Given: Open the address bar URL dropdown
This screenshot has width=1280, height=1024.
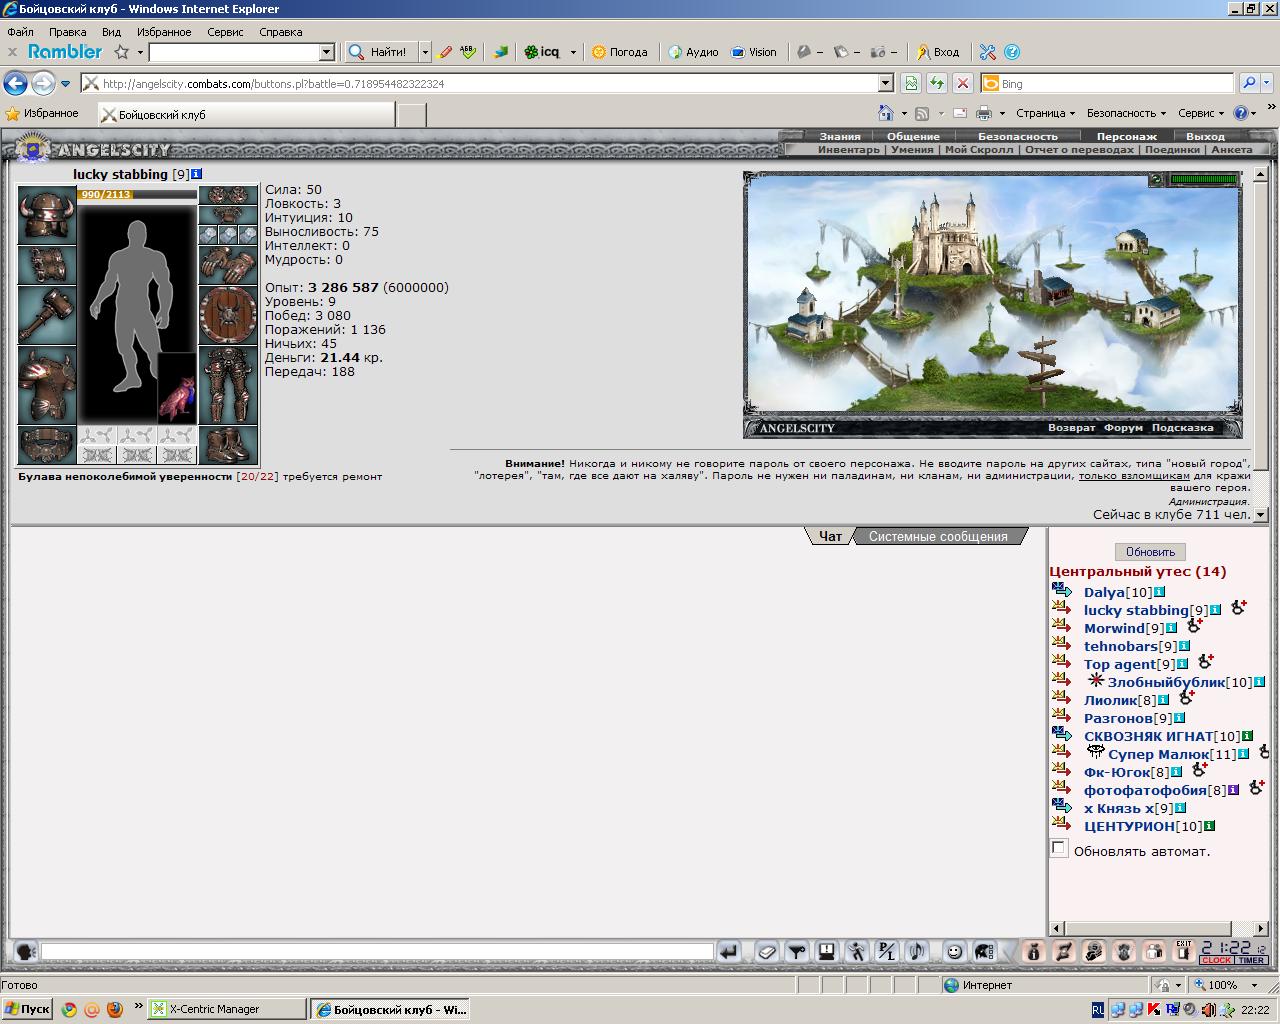Looking at the screenshot, I should 885,83.
